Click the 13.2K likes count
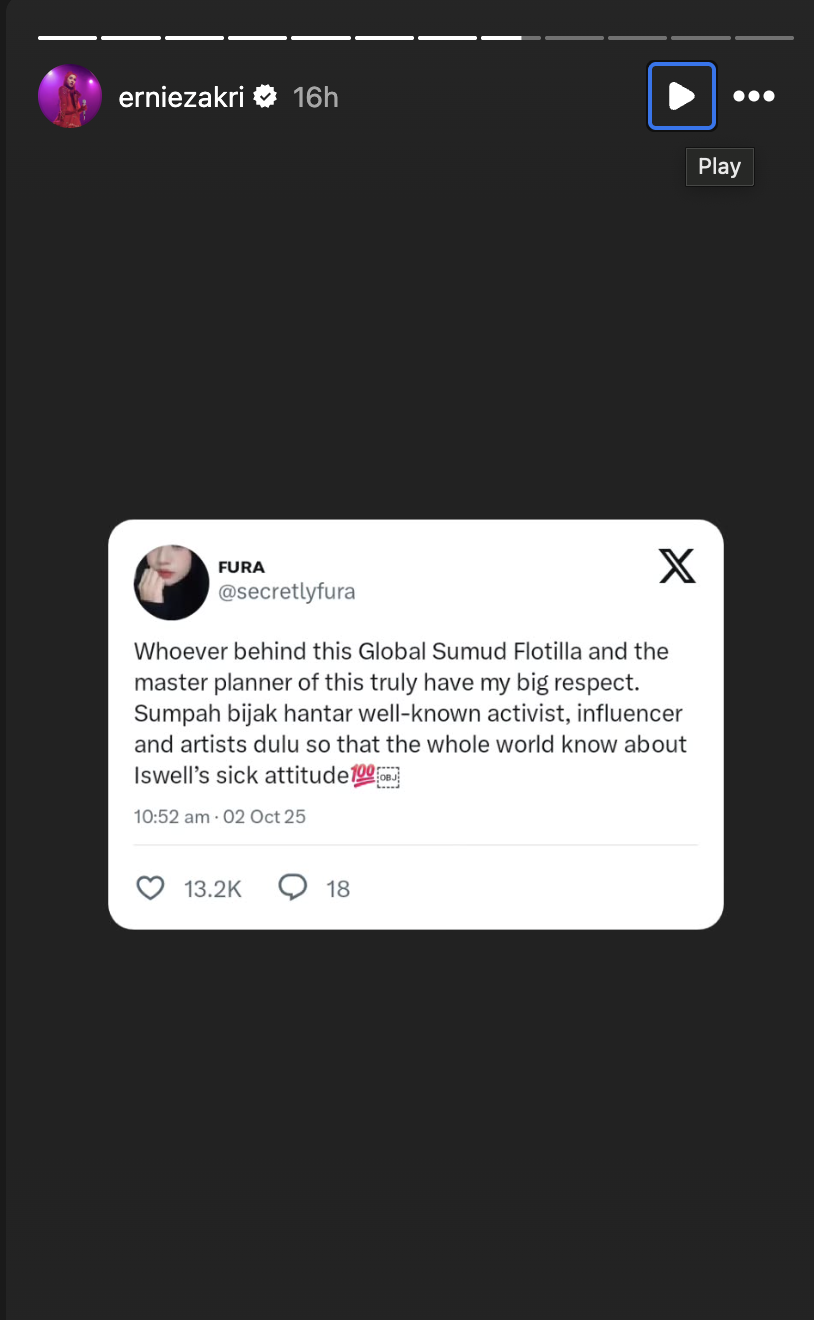 (x=213, y=889)
